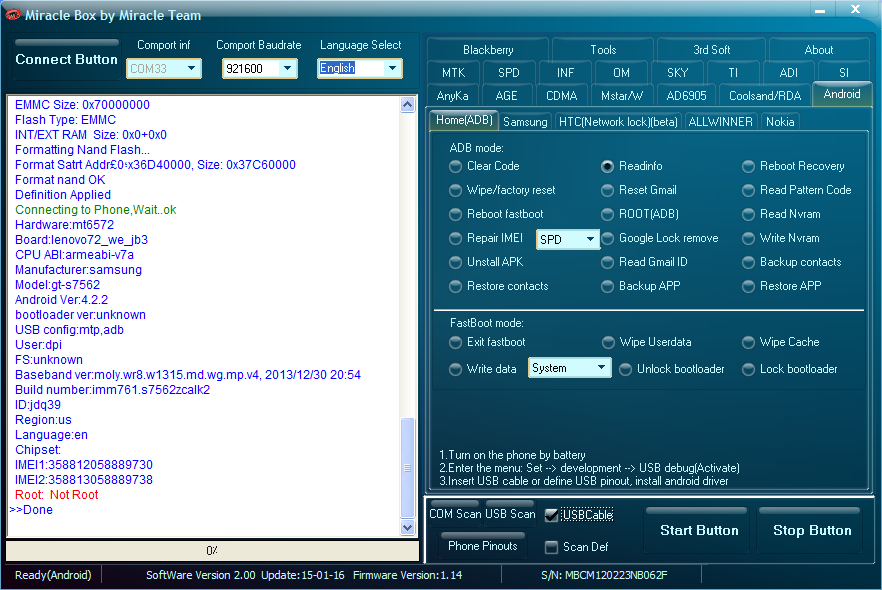Click log scrollbar down arrow
The height and width of the screenshot is (590, 882).
[408, 528]
